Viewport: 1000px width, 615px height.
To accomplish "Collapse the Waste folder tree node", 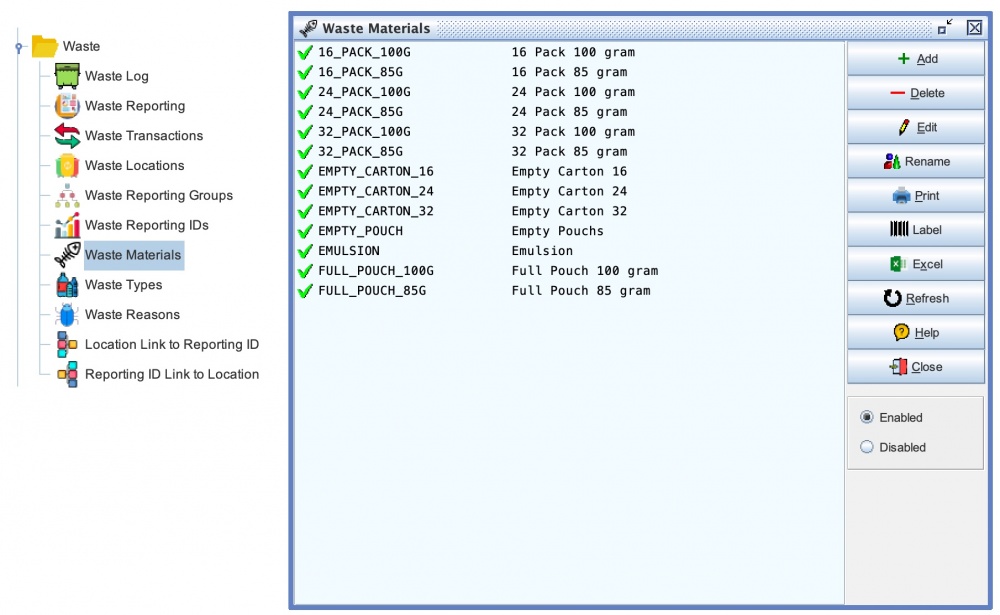I will tap(19, 47).
